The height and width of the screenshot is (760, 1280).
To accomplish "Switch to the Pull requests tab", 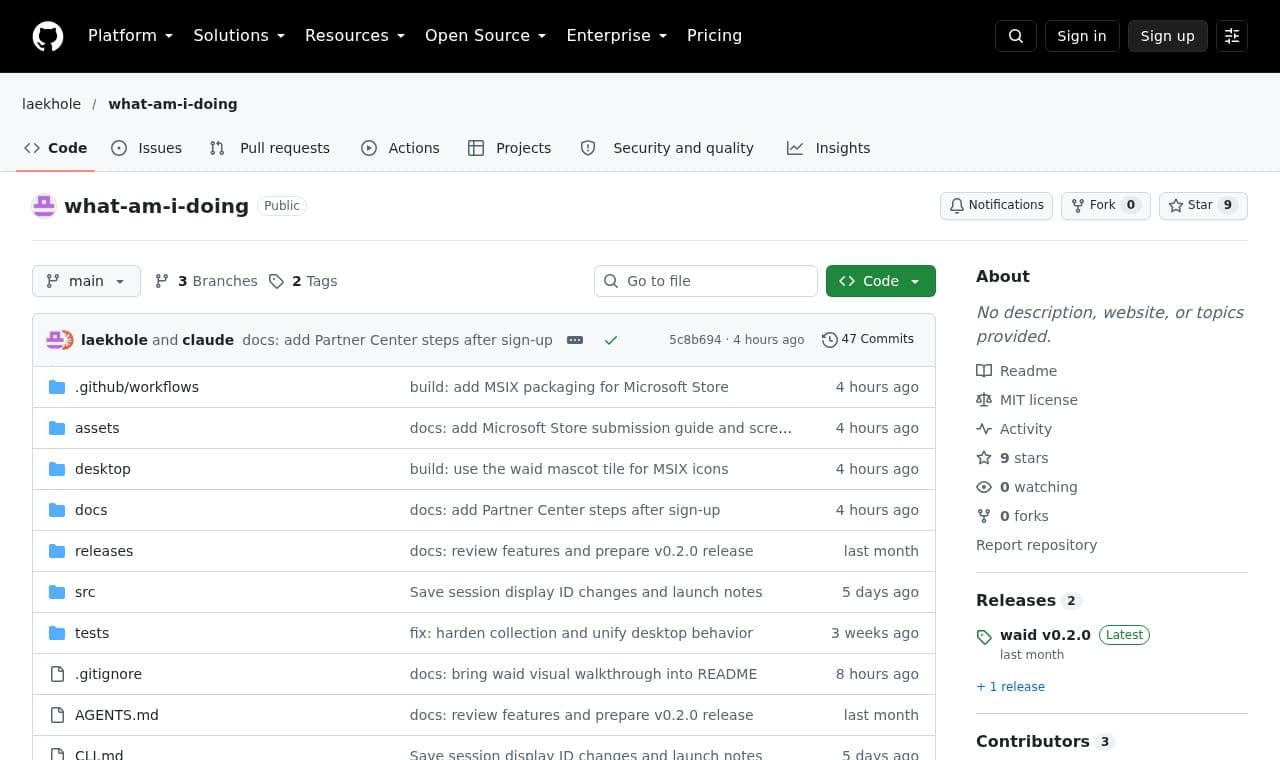I will [269, 148].
